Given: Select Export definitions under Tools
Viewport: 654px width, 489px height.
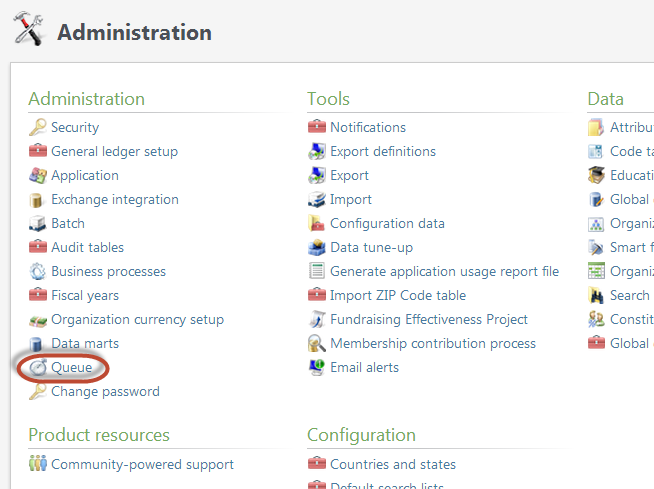Looking at the screenshot, I should [382, 151].
